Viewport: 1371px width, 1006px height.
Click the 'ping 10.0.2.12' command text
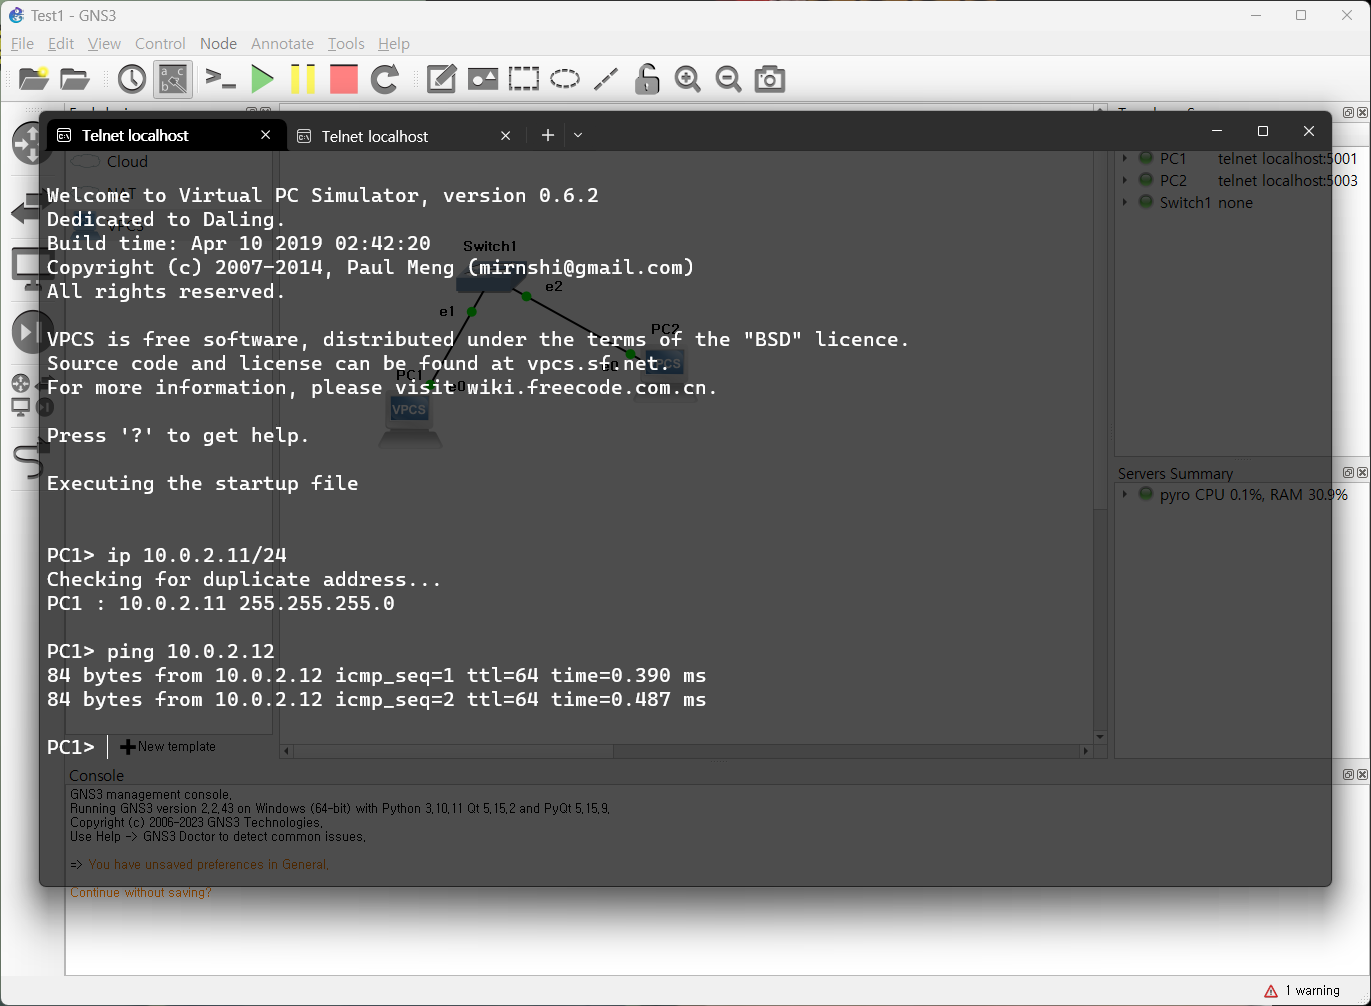(191, 651)
